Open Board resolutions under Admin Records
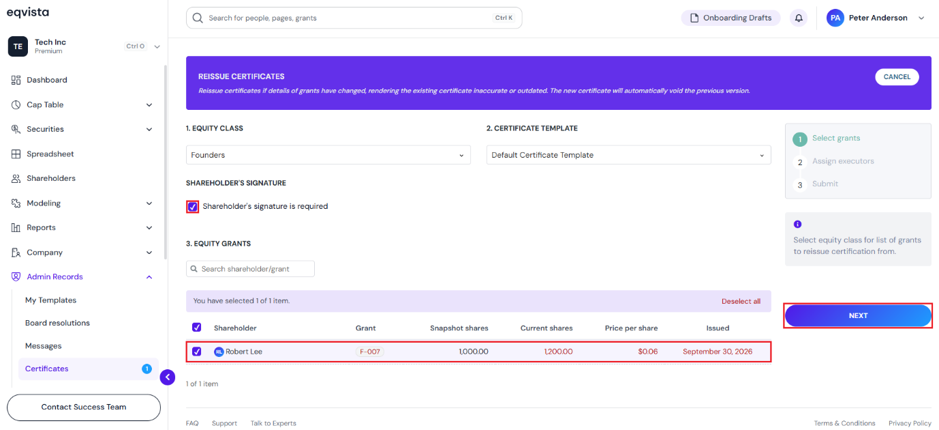939x430 pixels. pyautogui.click(x=57, y=323)
